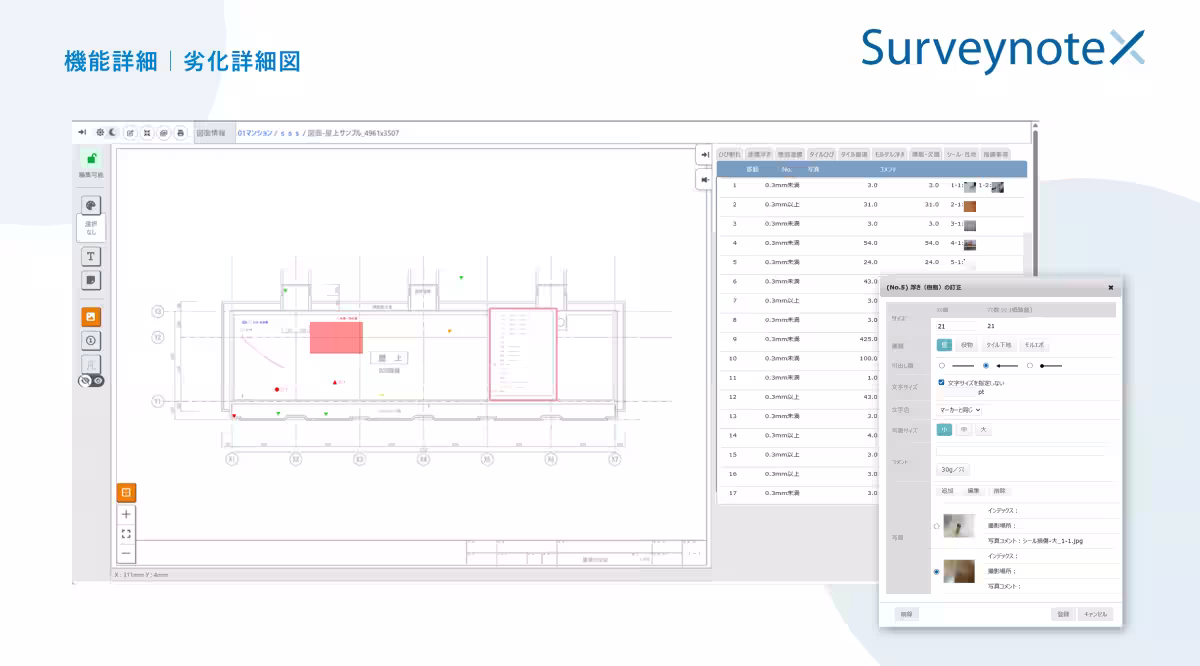
Task: Open settings gear icon in top toolbar
Action: 100,132
